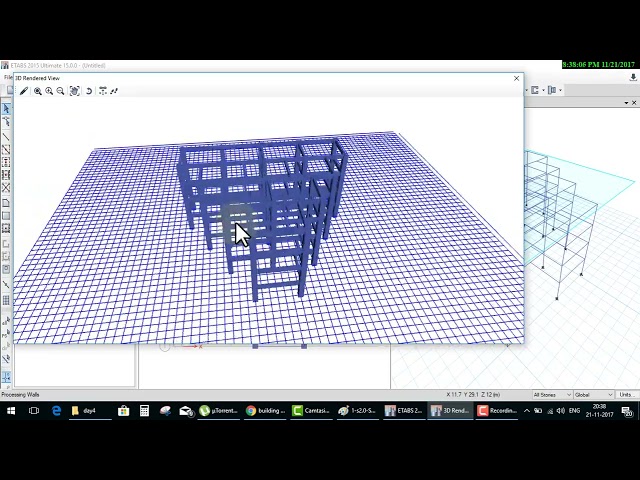Open the All Stories dropdown in status bar
The width and height of the screenshot is (640, 480).
pos(552,395)
